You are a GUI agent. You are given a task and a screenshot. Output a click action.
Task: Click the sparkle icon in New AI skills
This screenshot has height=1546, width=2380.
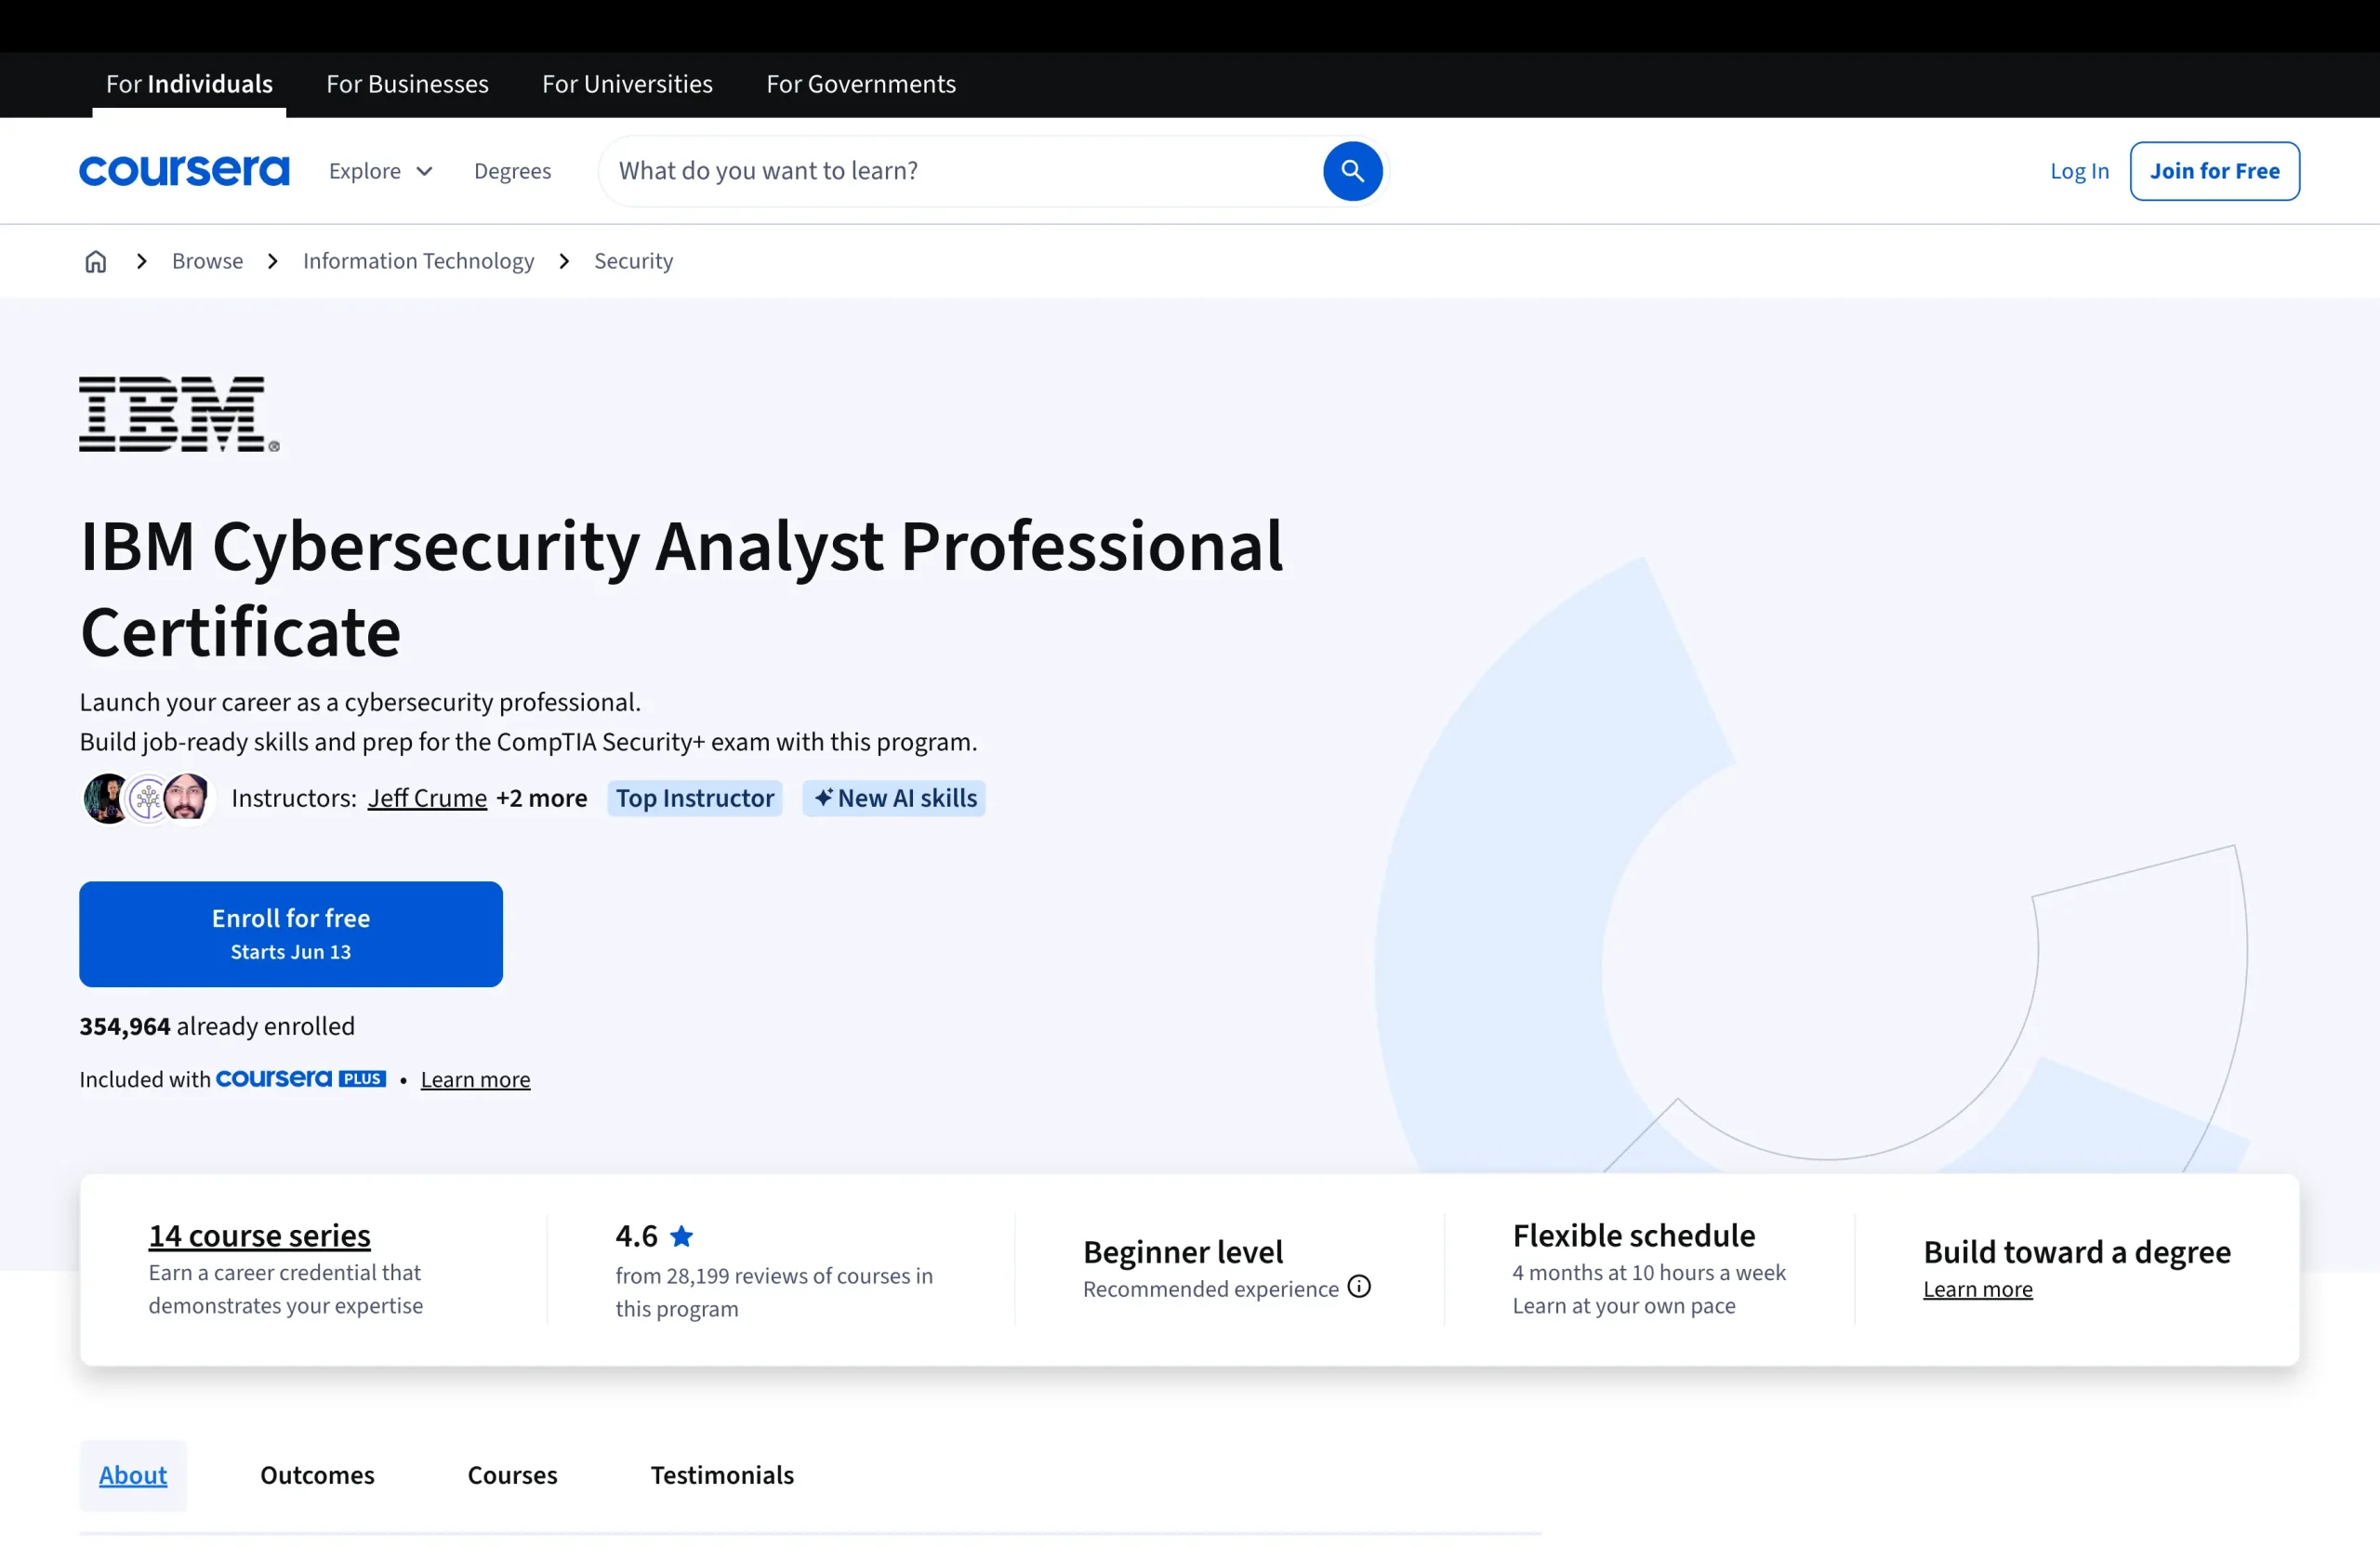point(823,798)
